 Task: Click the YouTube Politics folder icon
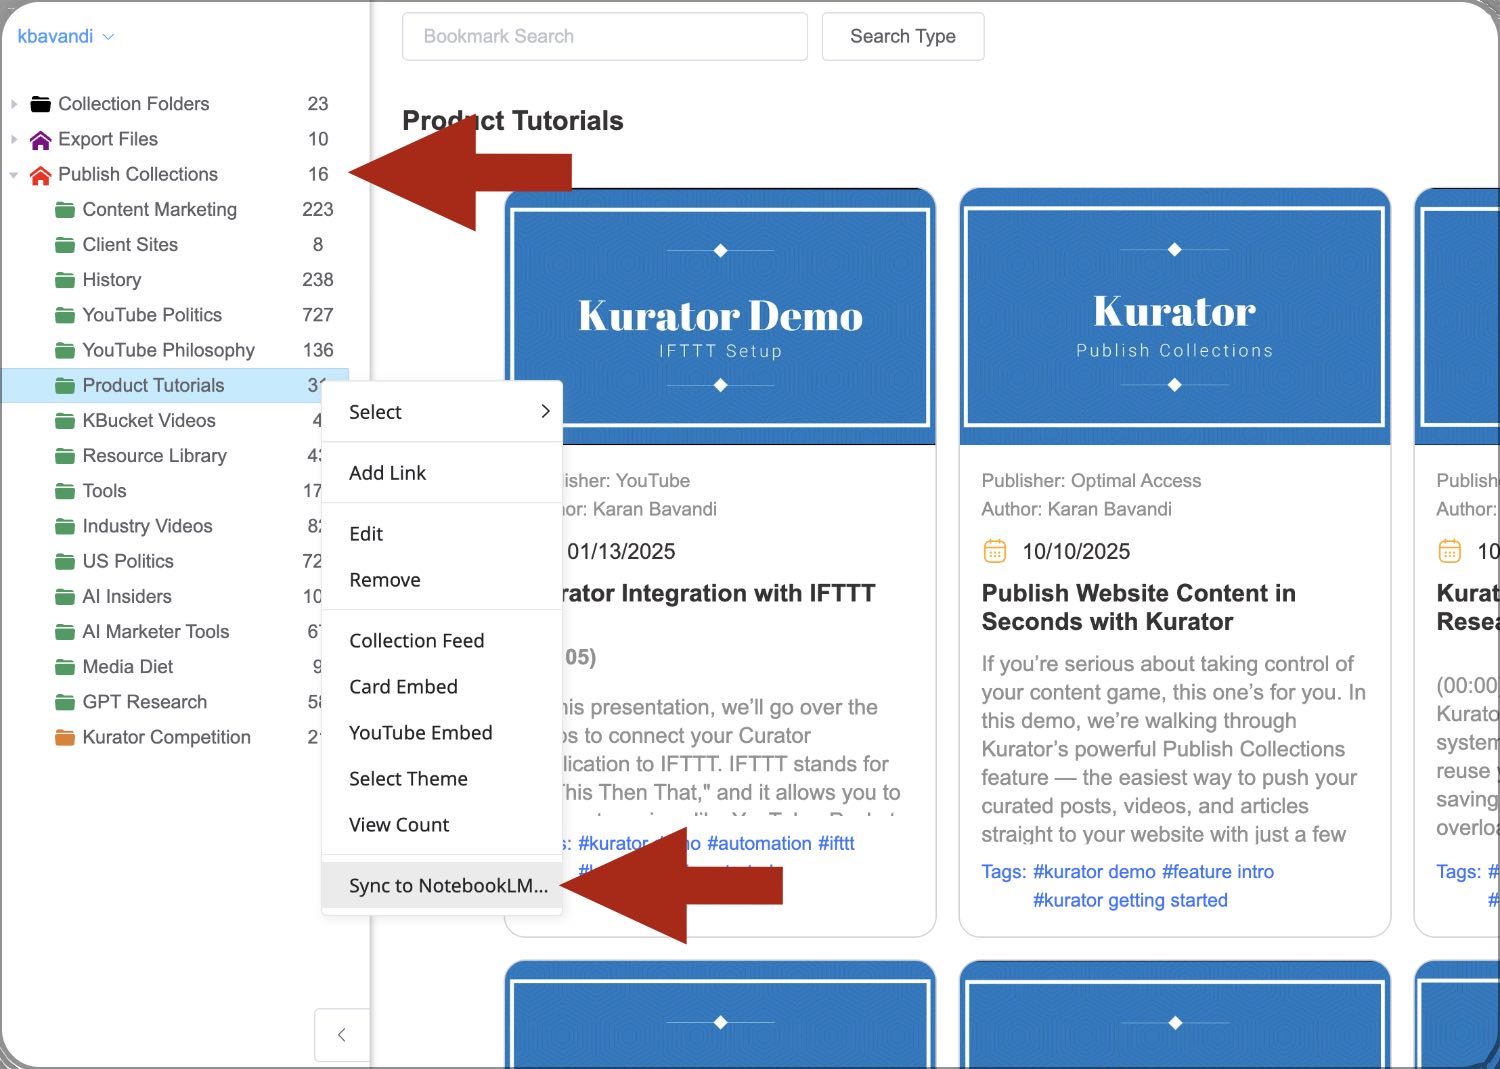tap(65, 315)
